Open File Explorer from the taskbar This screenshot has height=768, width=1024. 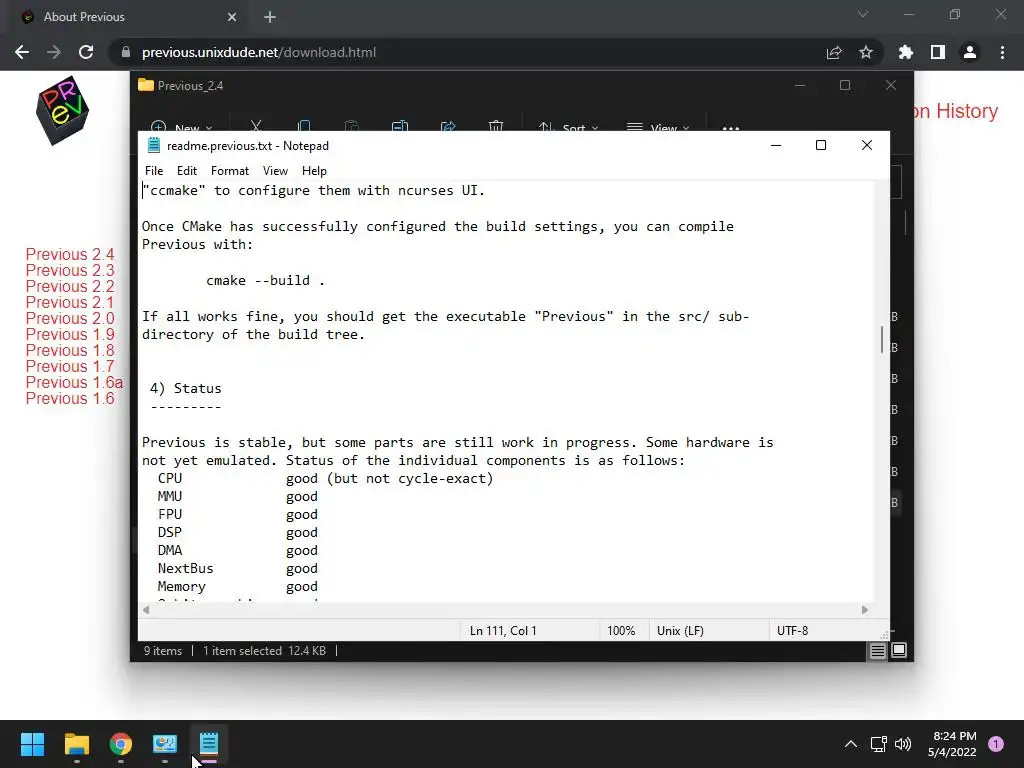[x=77, y=744]
